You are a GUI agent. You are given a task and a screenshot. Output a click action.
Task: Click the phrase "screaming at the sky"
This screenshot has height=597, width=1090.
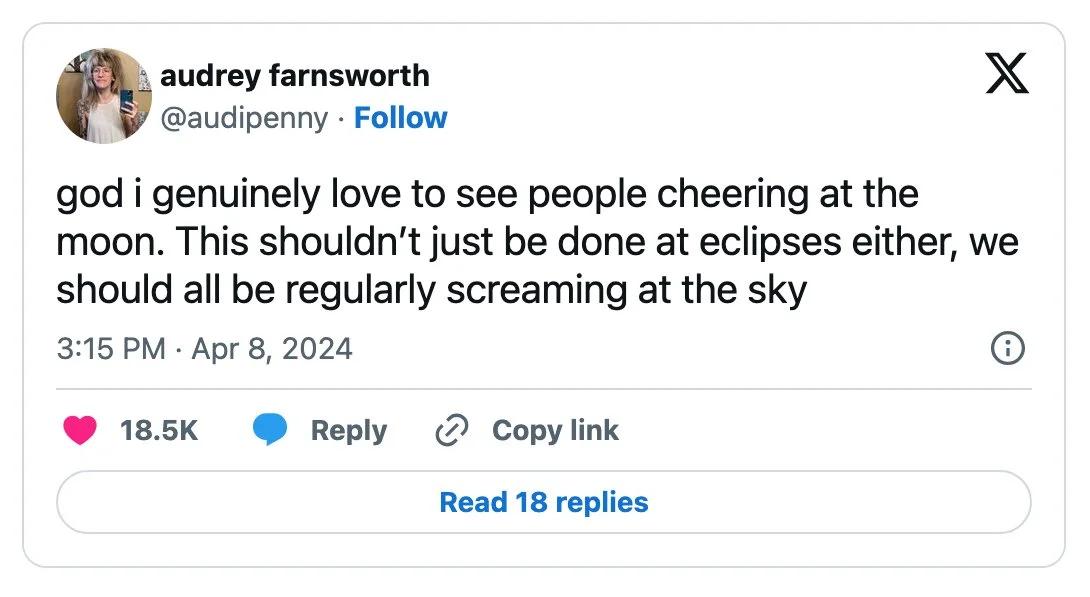click(x=627, y=290)
